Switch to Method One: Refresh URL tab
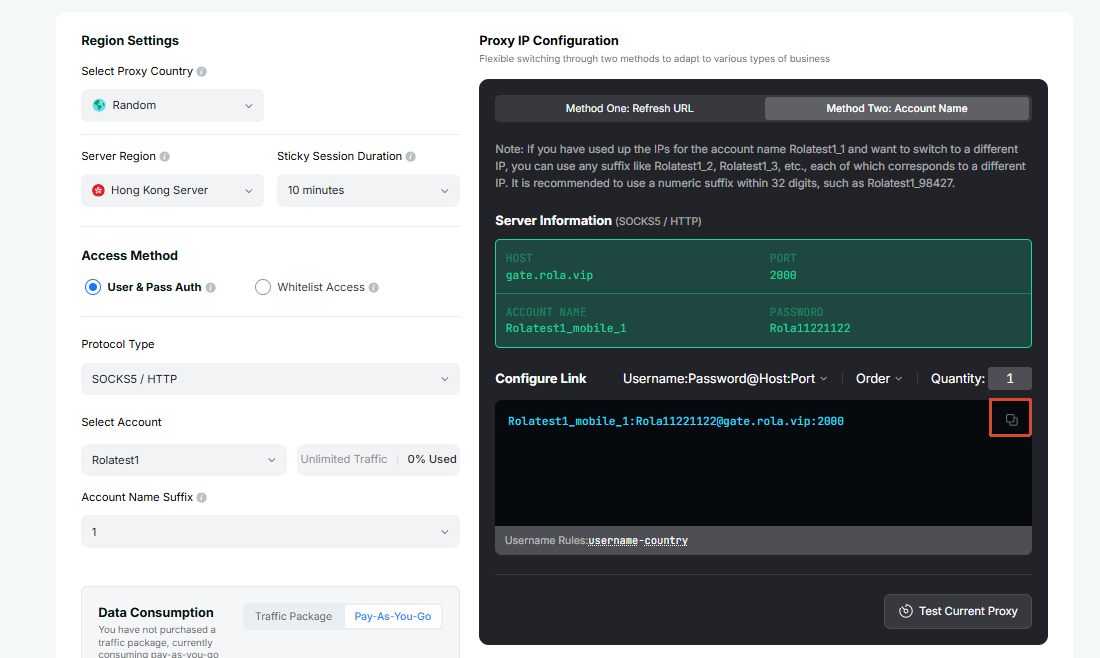Viewport: 1100px width, 658px height. 629,108
